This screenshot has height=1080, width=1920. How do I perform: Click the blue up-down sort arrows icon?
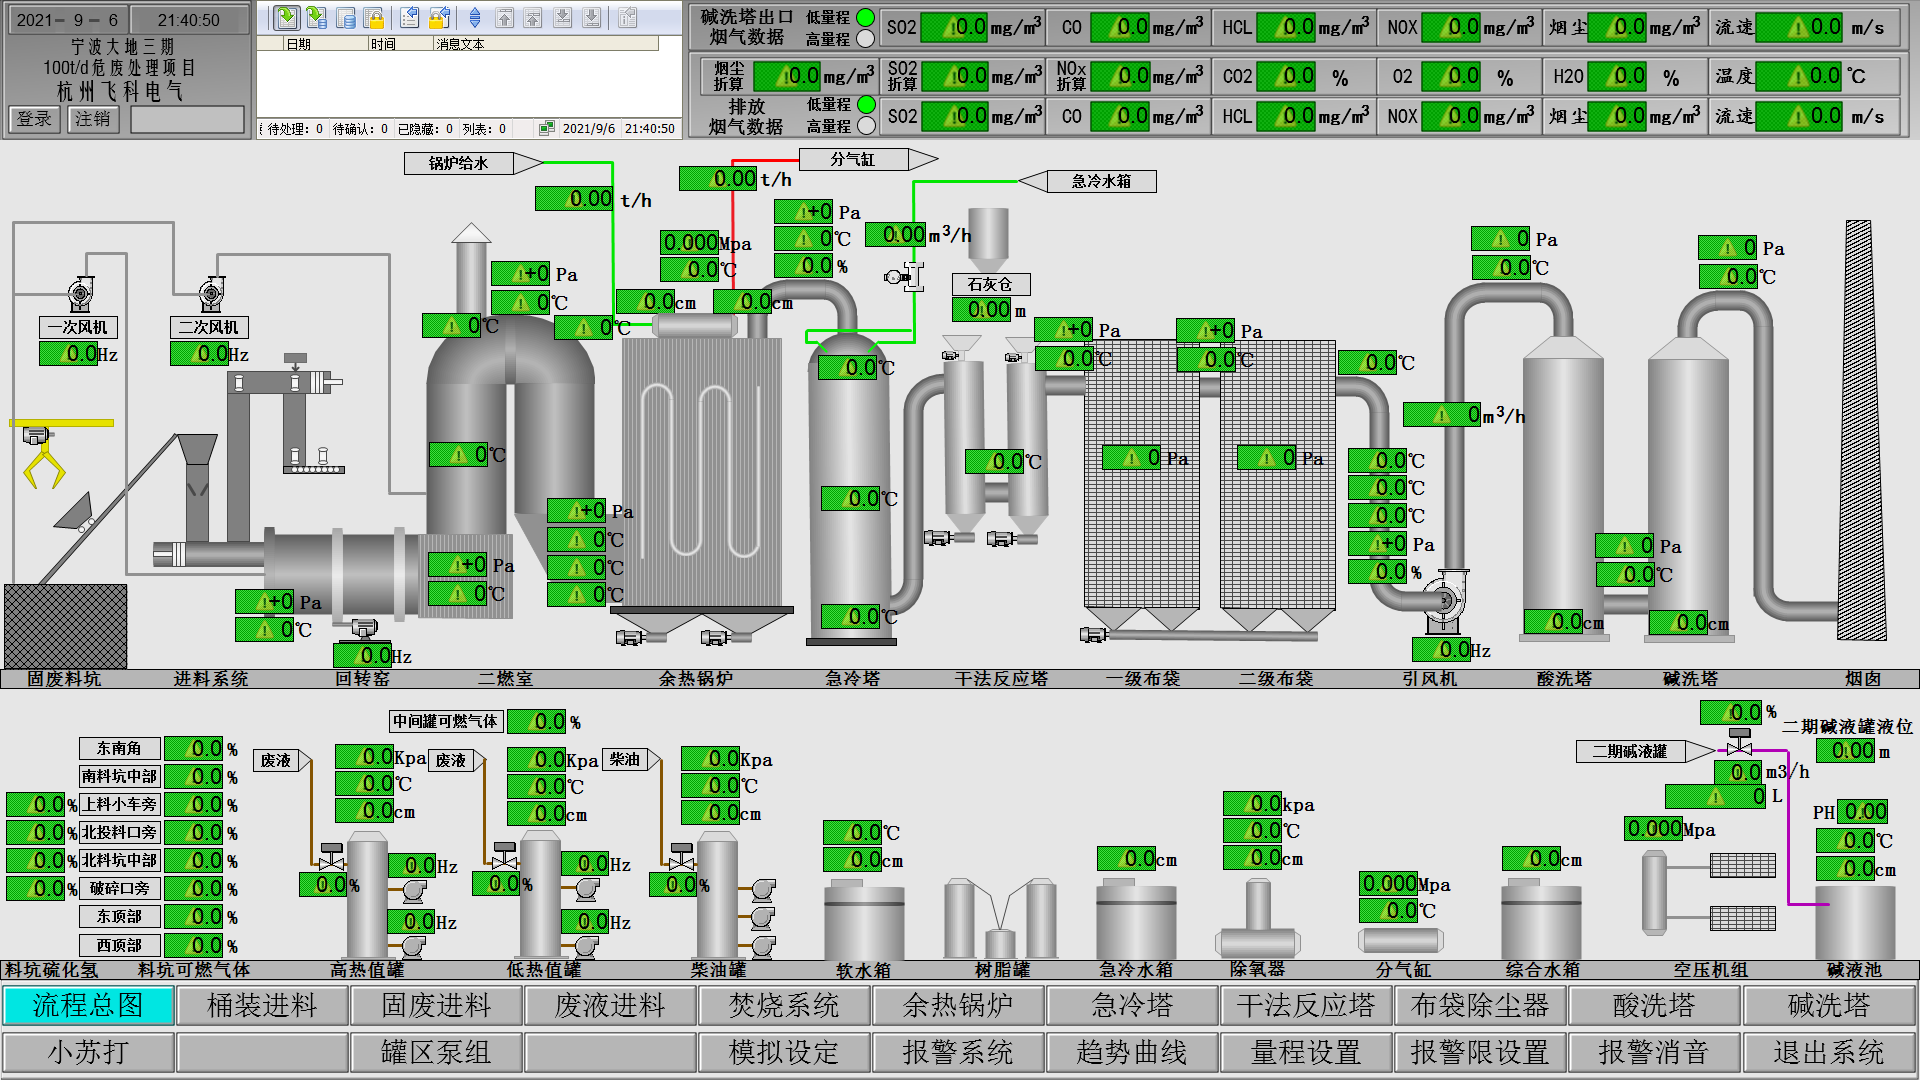tap(475, 18)
